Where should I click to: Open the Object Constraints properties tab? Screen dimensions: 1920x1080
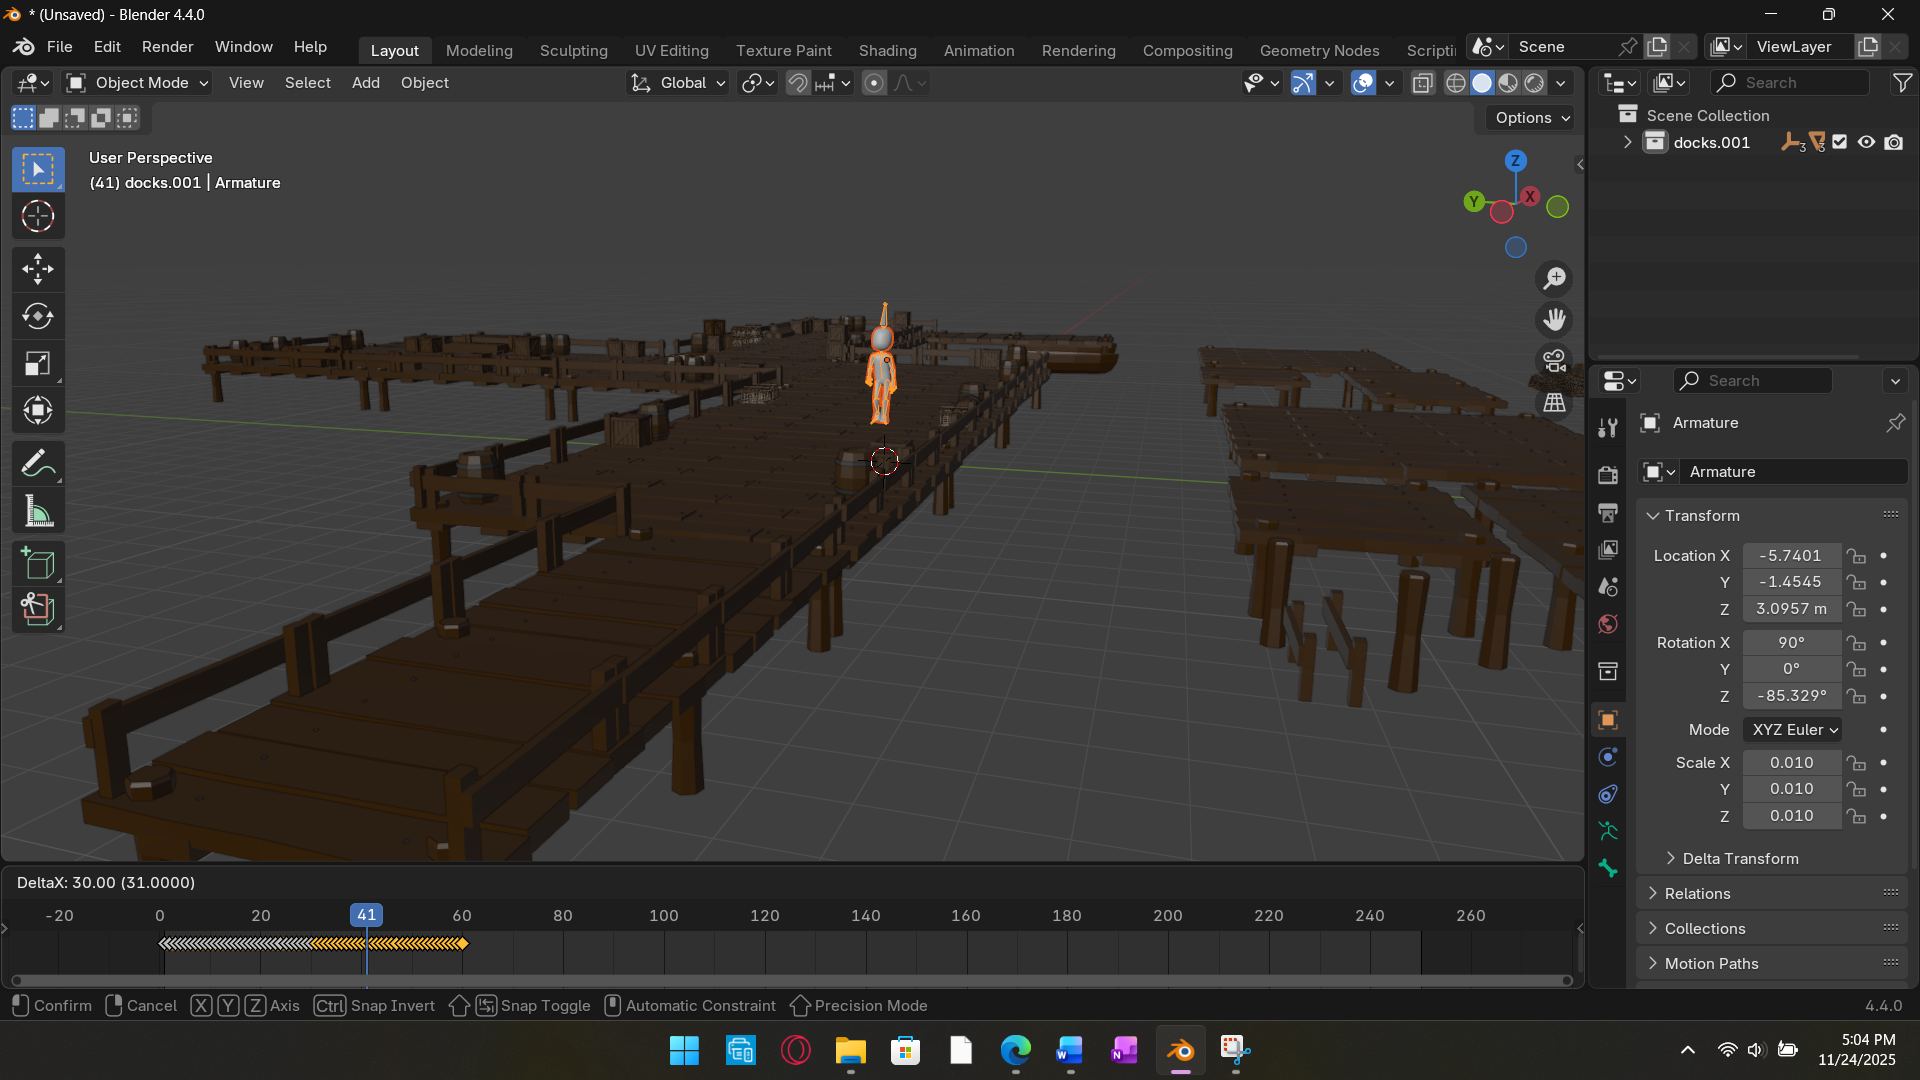click(1608, 794)
